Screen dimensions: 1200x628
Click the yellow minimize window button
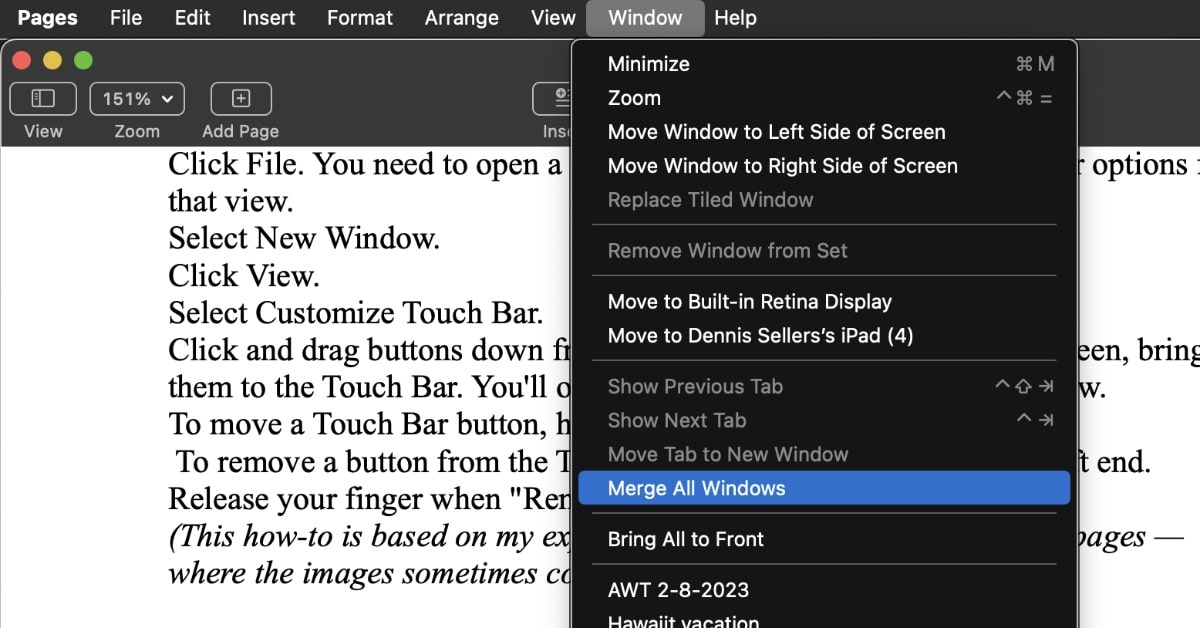52,61
